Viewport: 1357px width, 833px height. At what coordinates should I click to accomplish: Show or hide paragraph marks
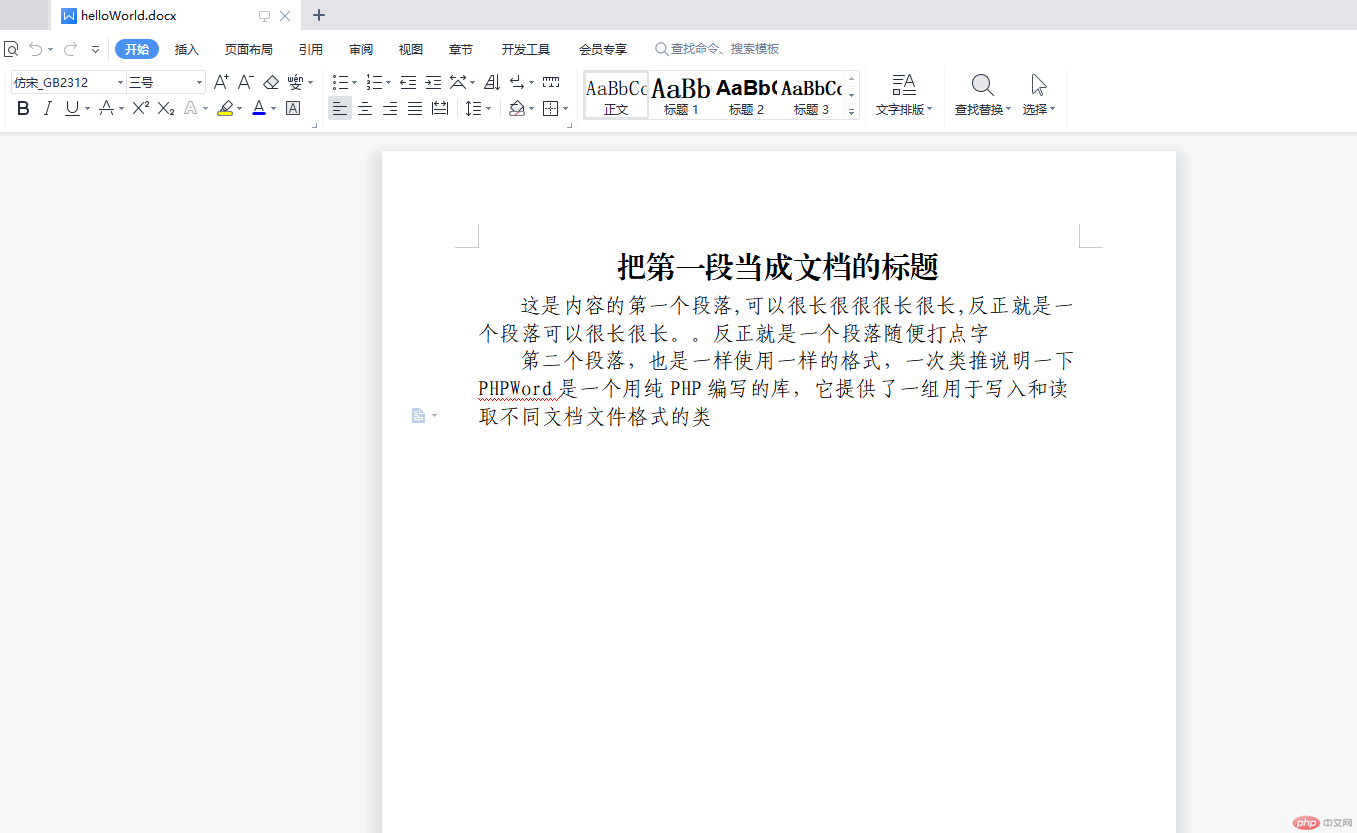(x=517, y=82)
